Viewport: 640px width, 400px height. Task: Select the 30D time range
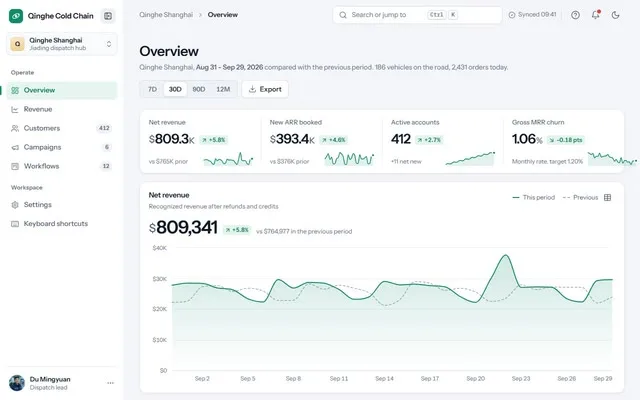click(175, 89)
